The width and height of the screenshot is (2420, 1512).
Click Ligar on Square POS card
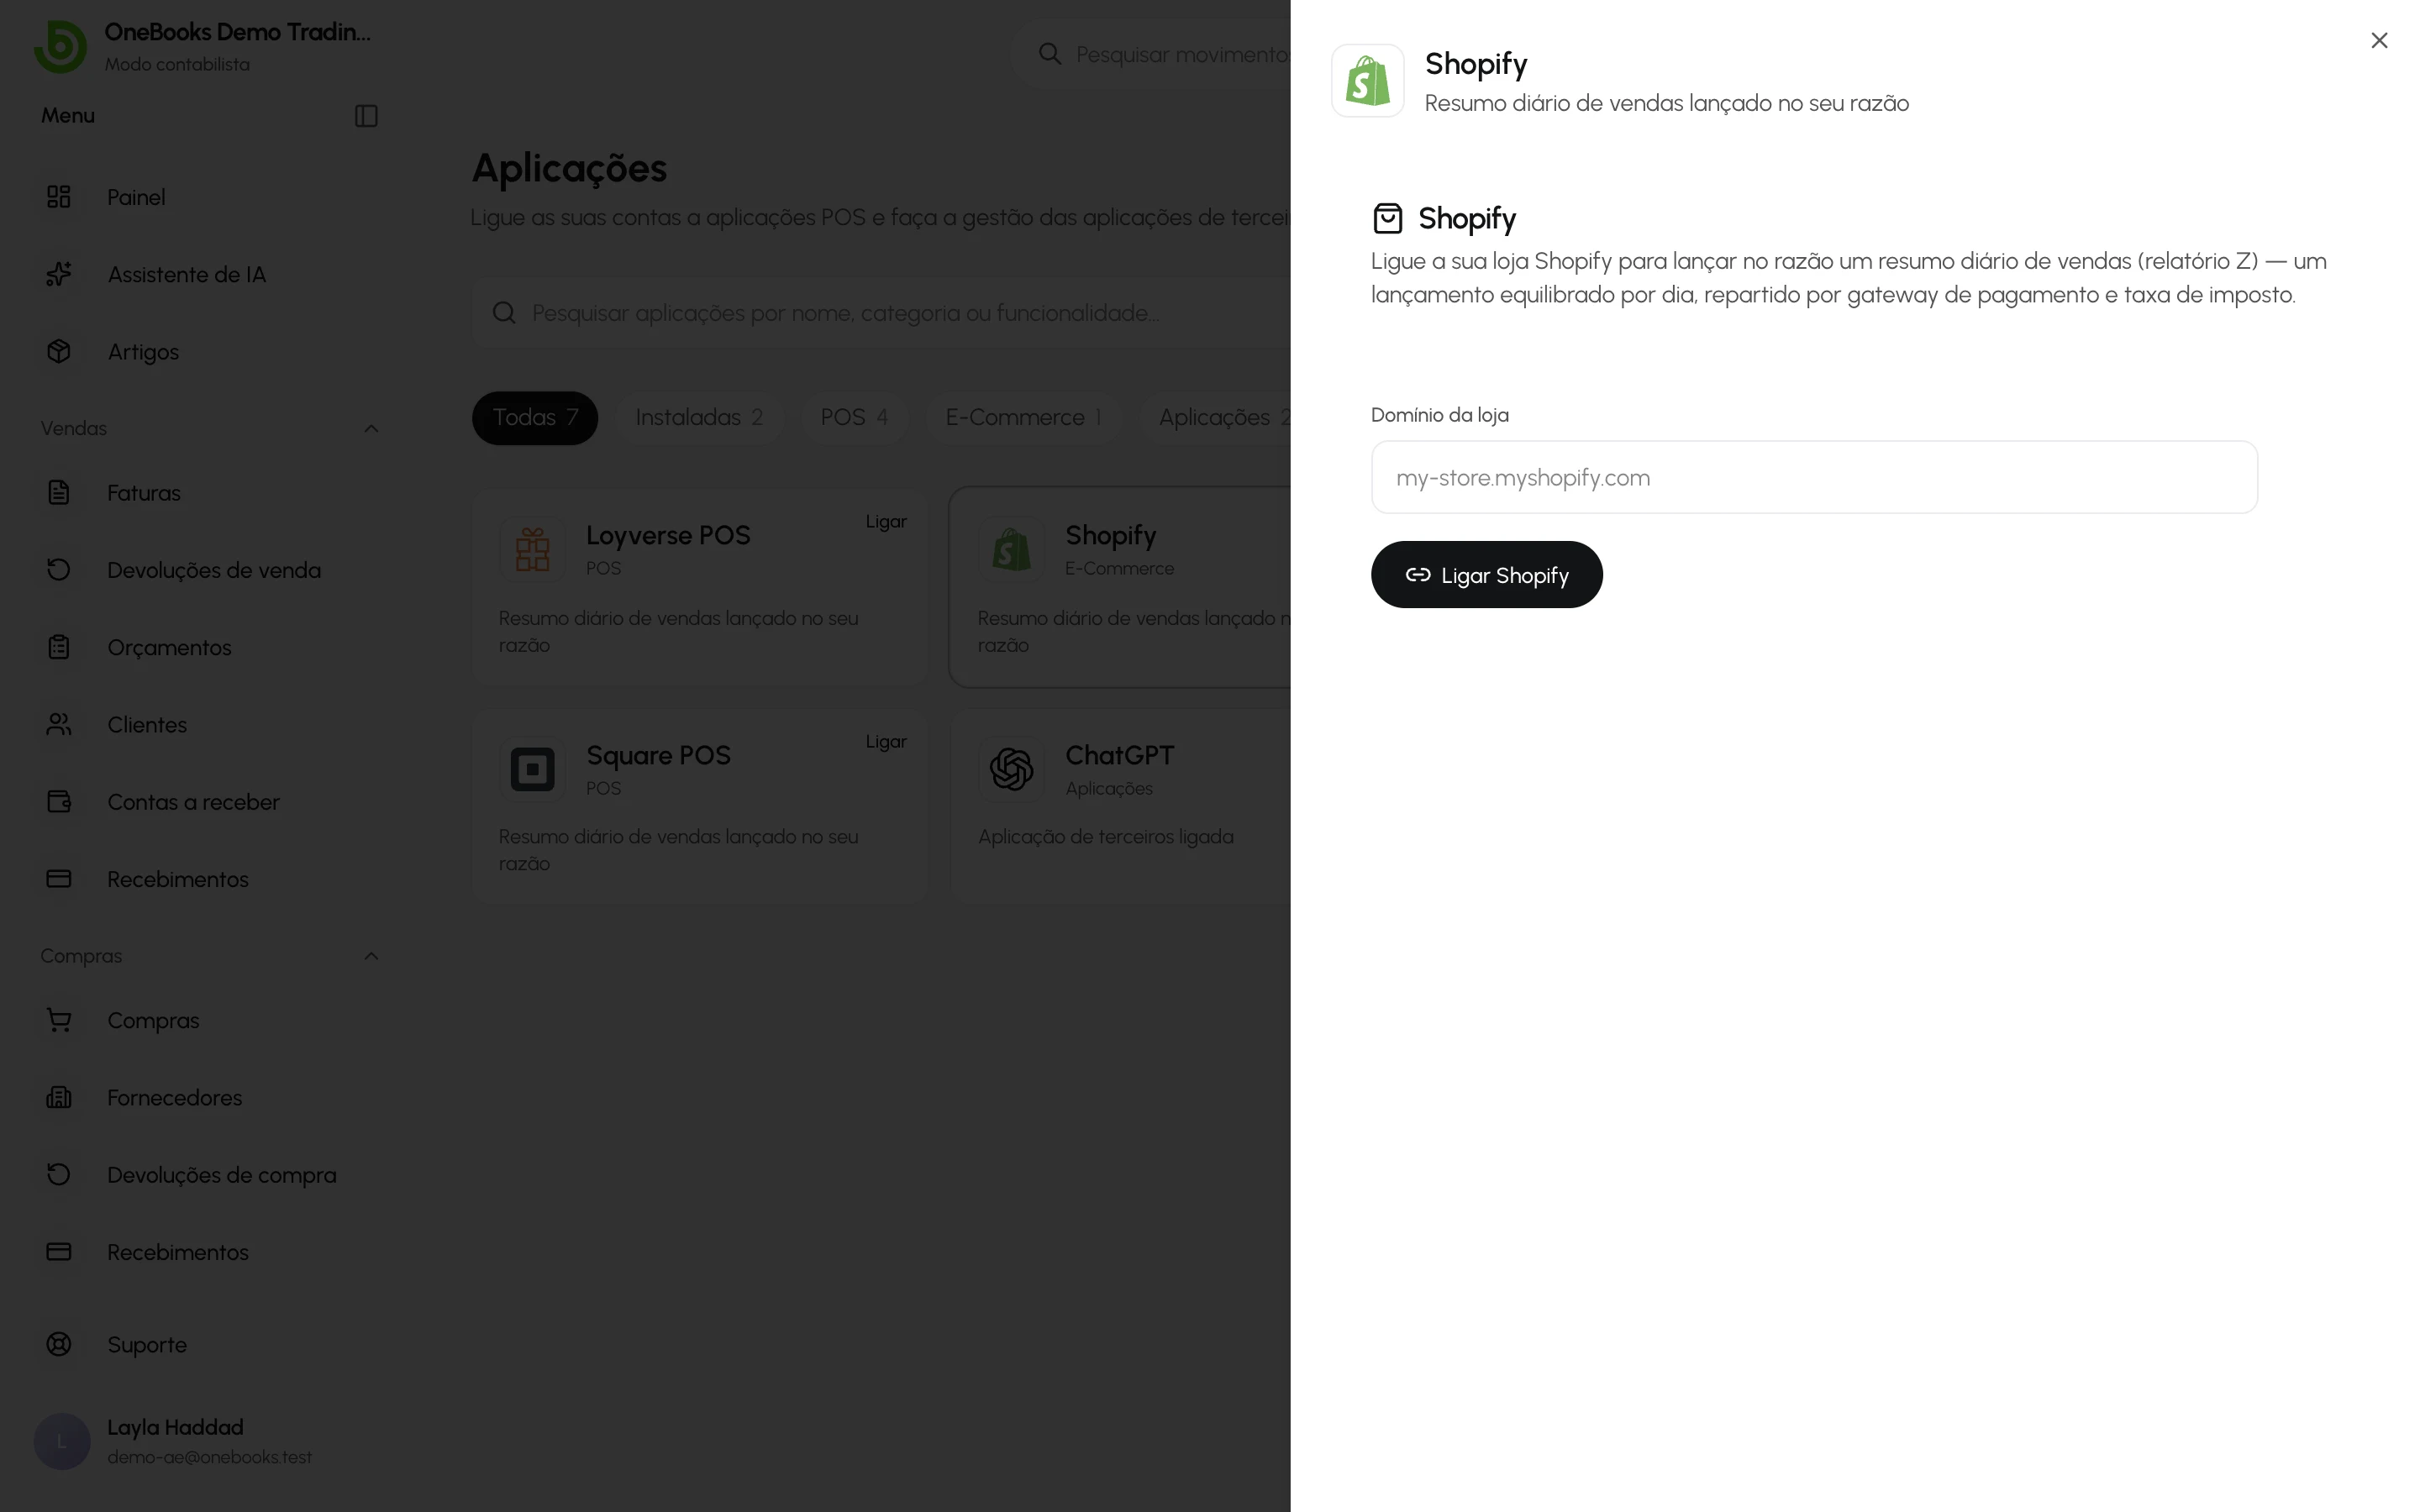click(886, 742)
